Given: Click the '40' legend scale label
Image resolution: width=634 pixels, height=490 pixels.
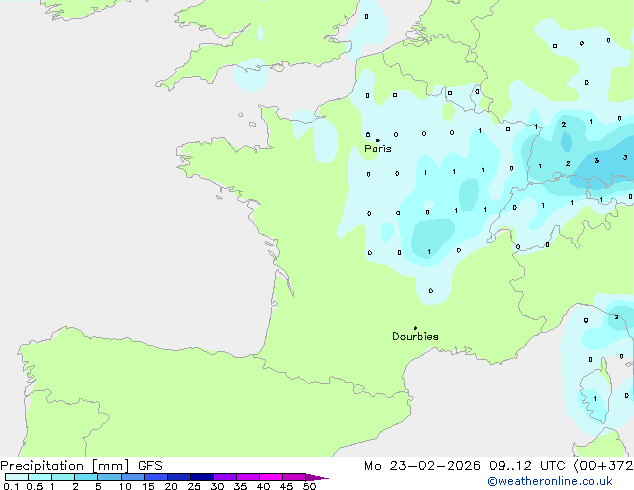Looking at the screenshot, I should click(x=263, y=486).
